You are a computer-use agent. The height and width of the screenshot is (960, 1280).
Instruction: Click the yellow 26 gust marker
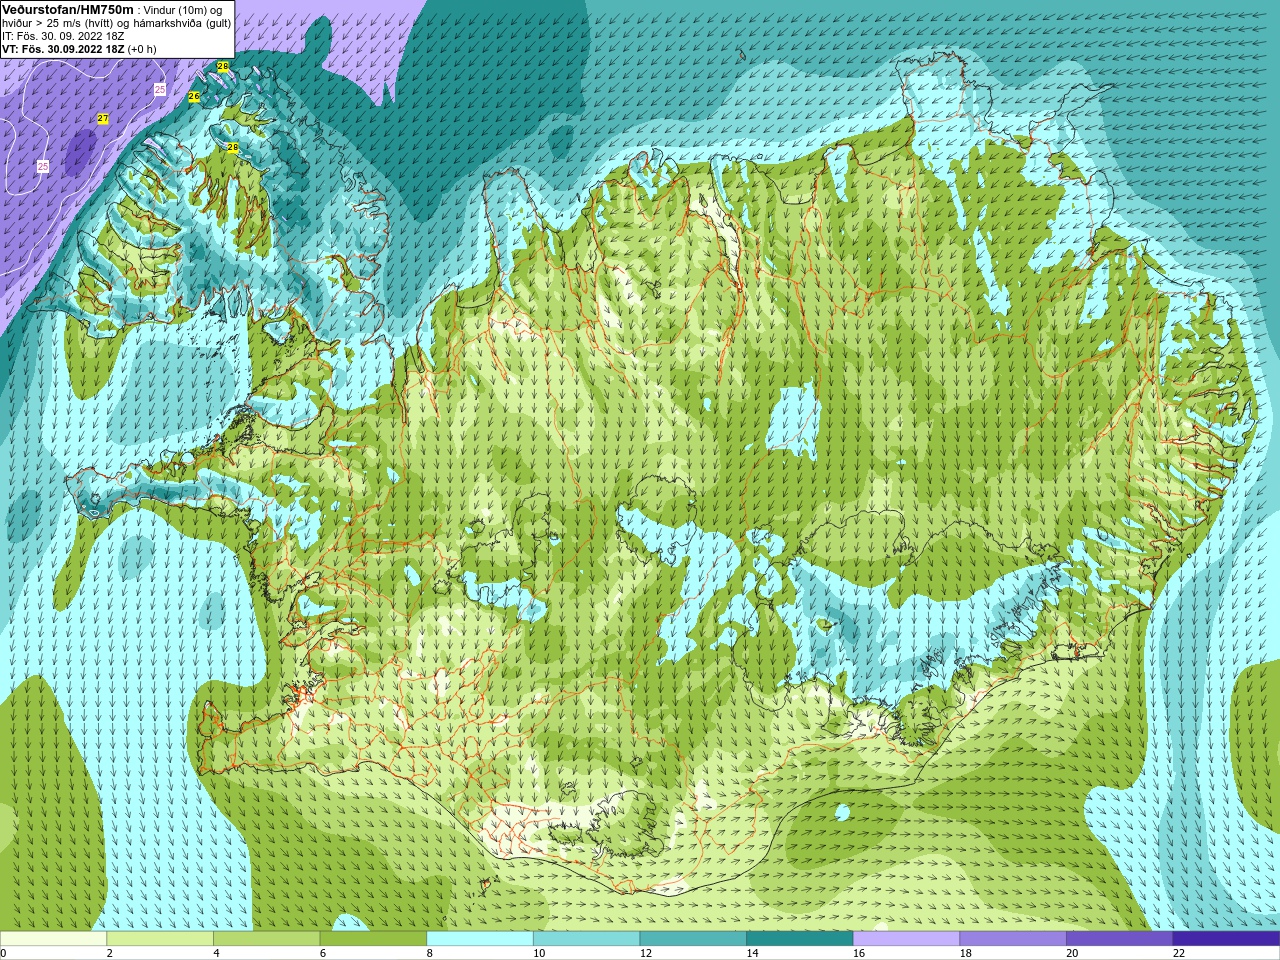point(194,97)
